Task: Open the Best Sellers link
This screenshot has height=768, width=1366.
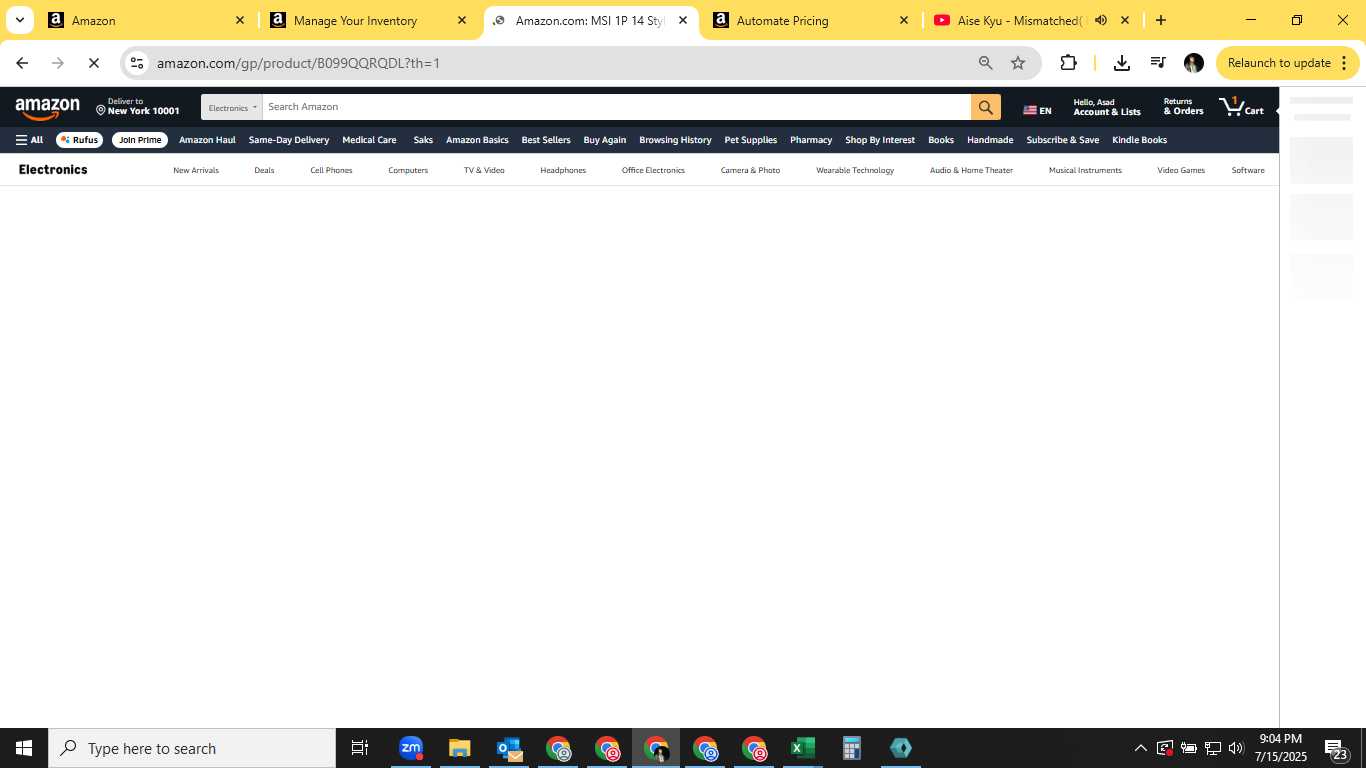Action: (x=546, y=140)
